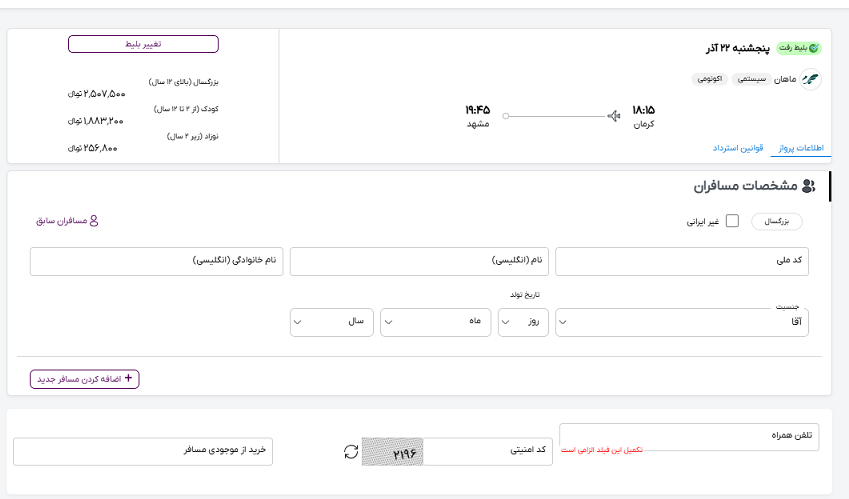Screen dimensions: 849x499
Task: Click the airline name ماهان
Action: click(785, 80)
